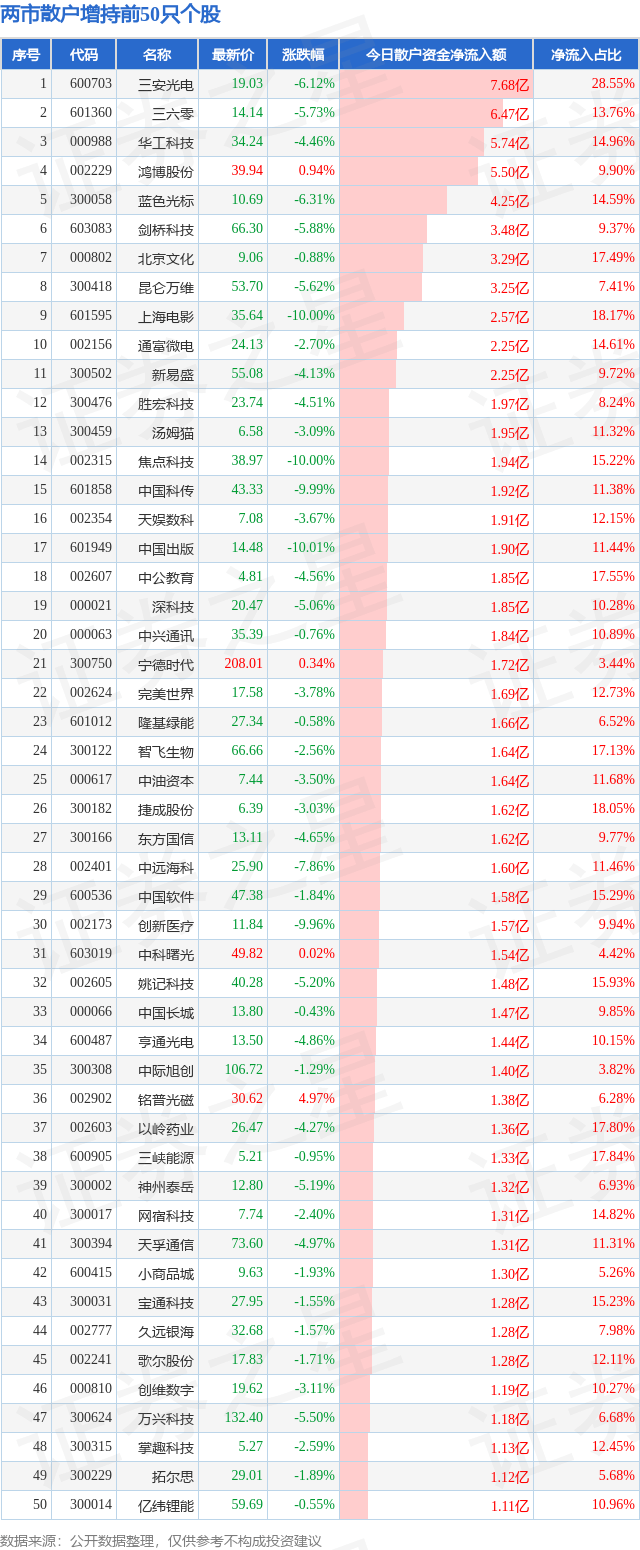Click the 代码 column header
640x1550 pixels.
click(x=84, y=55)
